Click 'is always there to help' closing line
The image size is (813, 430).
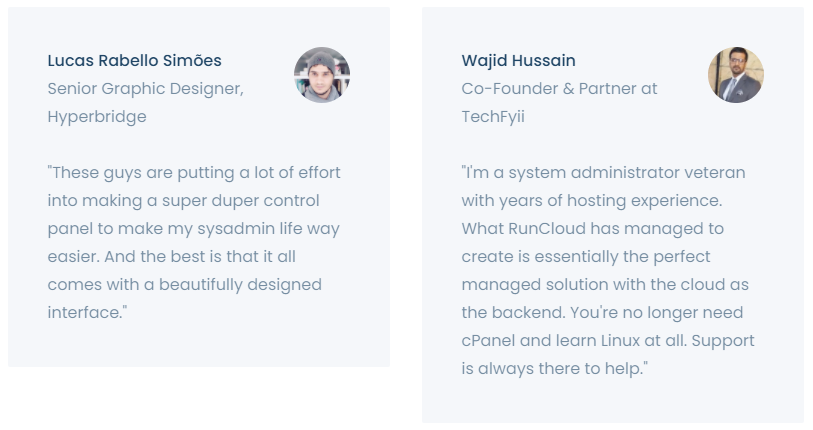click(x=555, y=369)
